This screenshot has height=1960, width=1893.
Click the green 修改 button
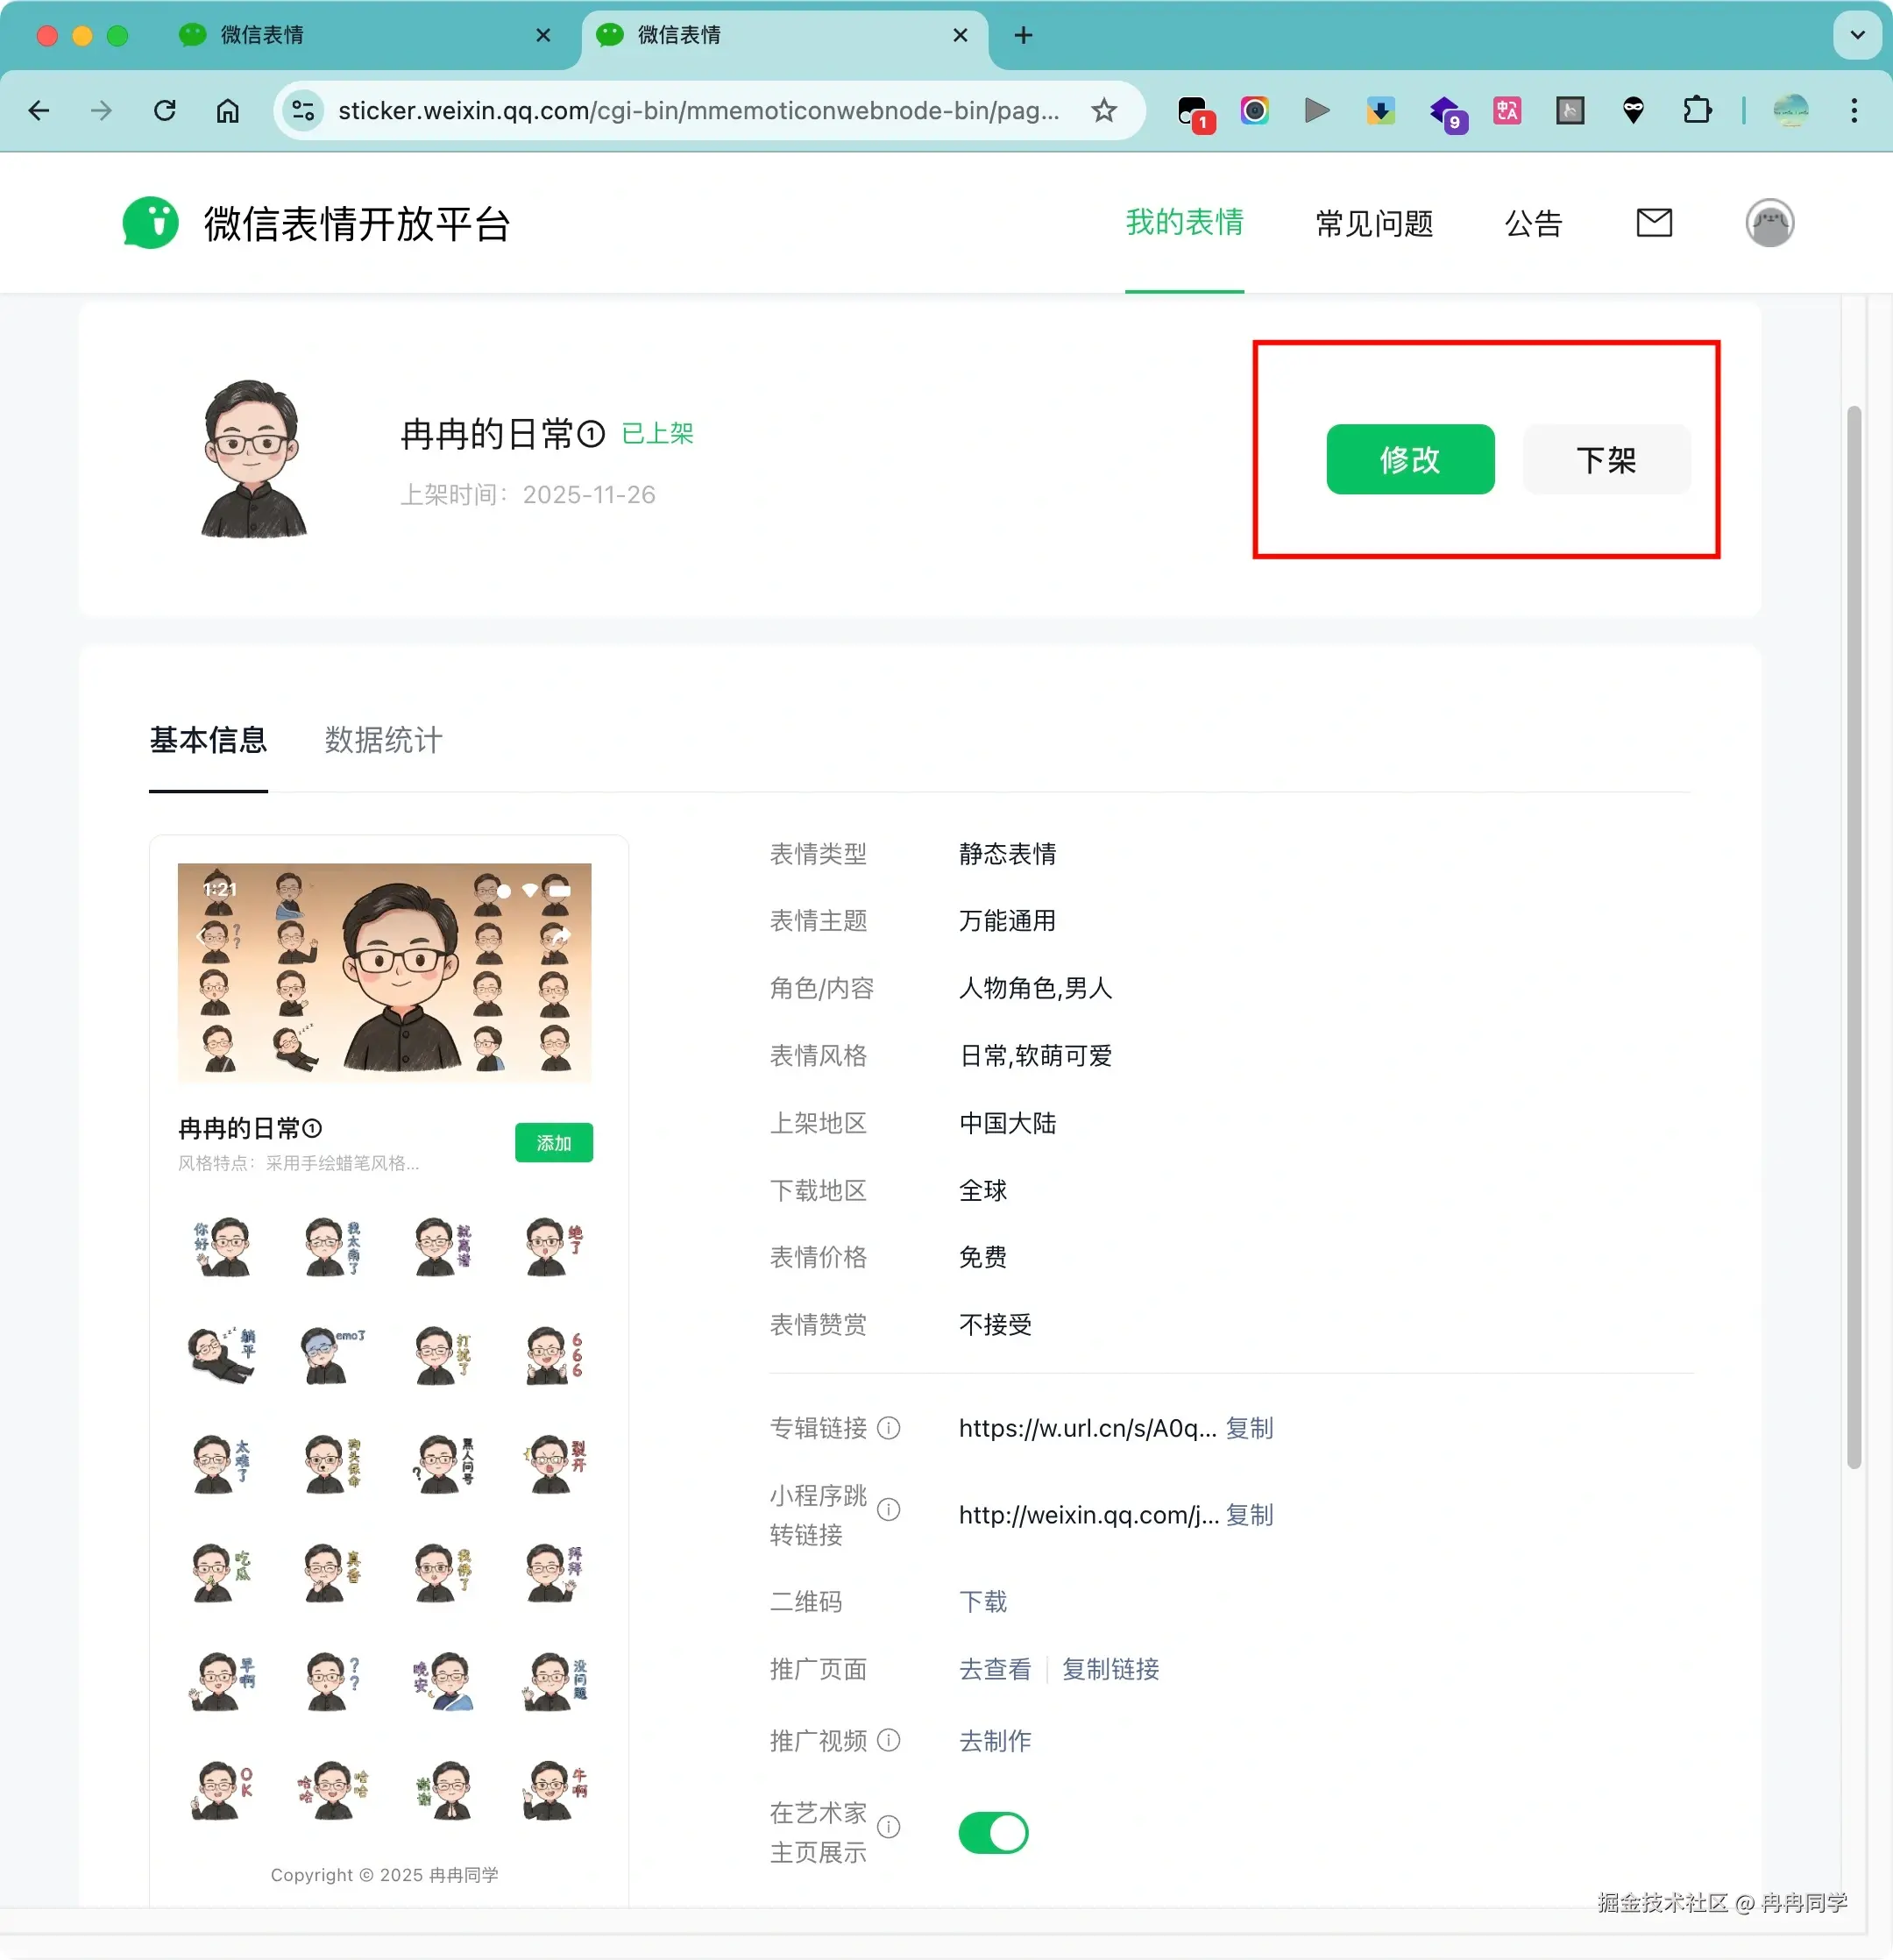click(1409, 460)
